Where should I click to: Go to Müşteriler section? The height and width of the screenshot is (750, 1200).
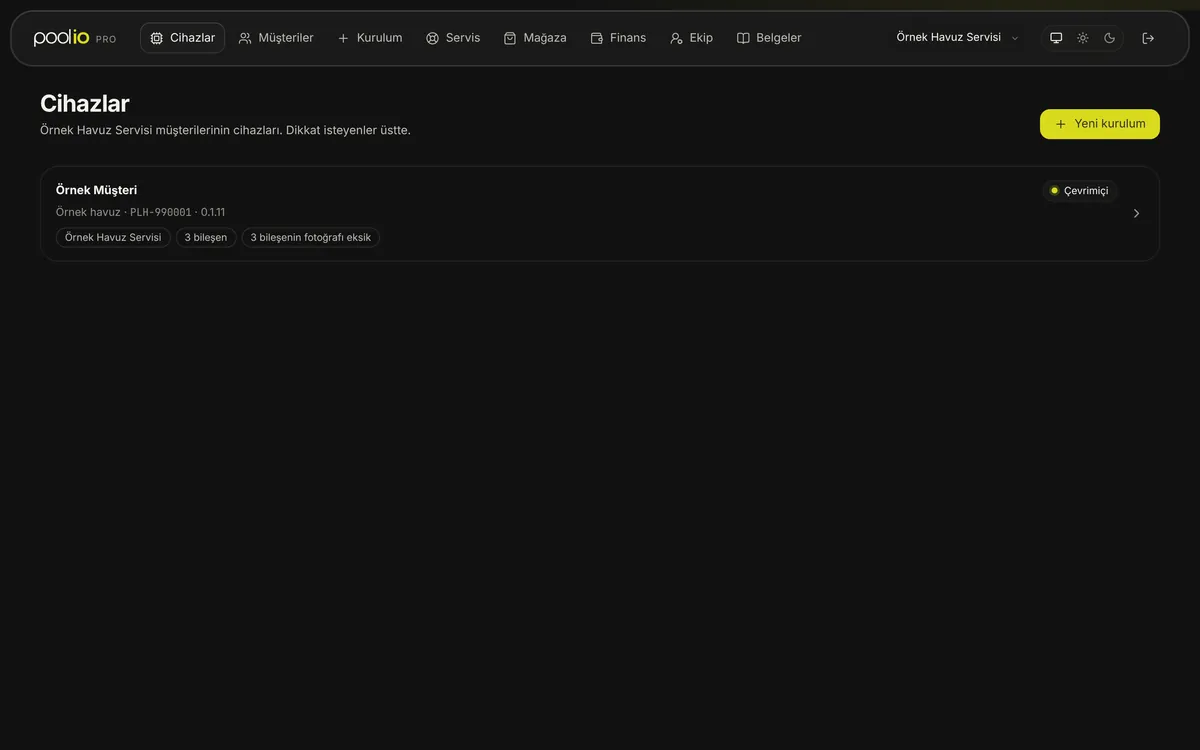276,38
